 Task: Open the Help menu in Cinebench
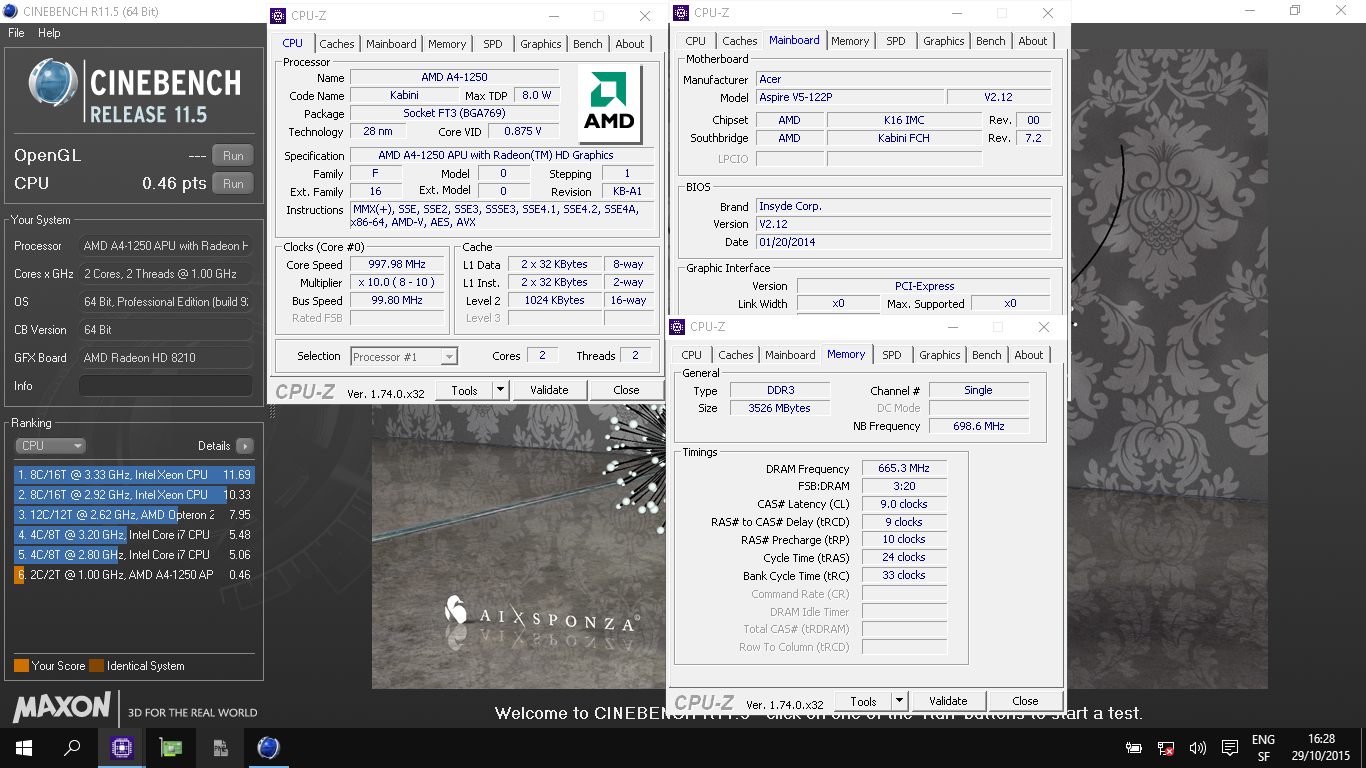[49, 33]
